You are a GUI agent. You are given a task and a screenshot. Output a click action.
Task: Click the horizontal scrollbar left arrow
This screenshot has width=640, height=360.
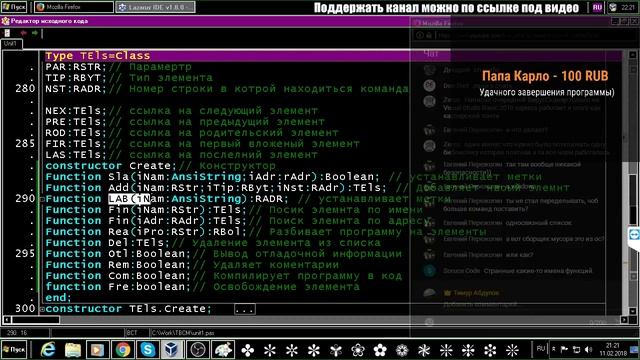(x=7, y=320)
